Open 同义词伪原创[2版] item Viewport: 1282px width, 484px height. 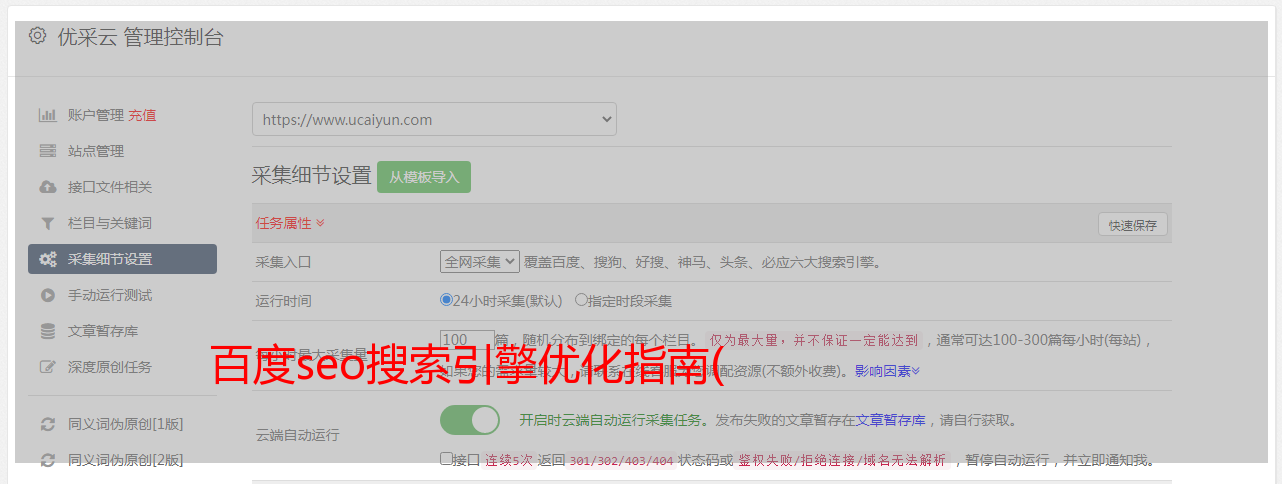(125, 460)
